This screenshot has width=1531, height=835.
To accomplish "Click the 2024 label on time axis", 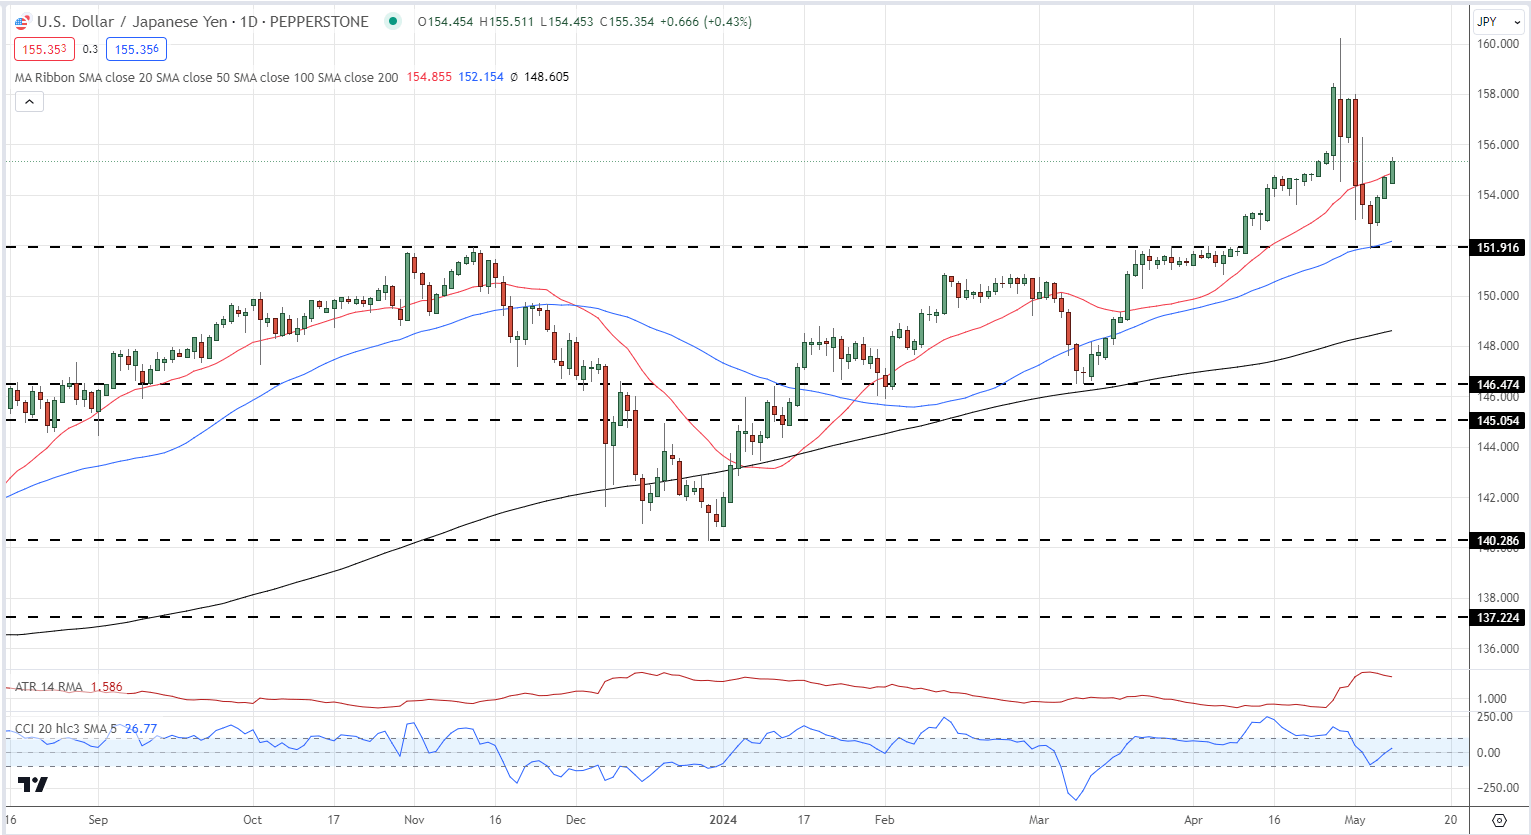I will click(x=723, y=820).
